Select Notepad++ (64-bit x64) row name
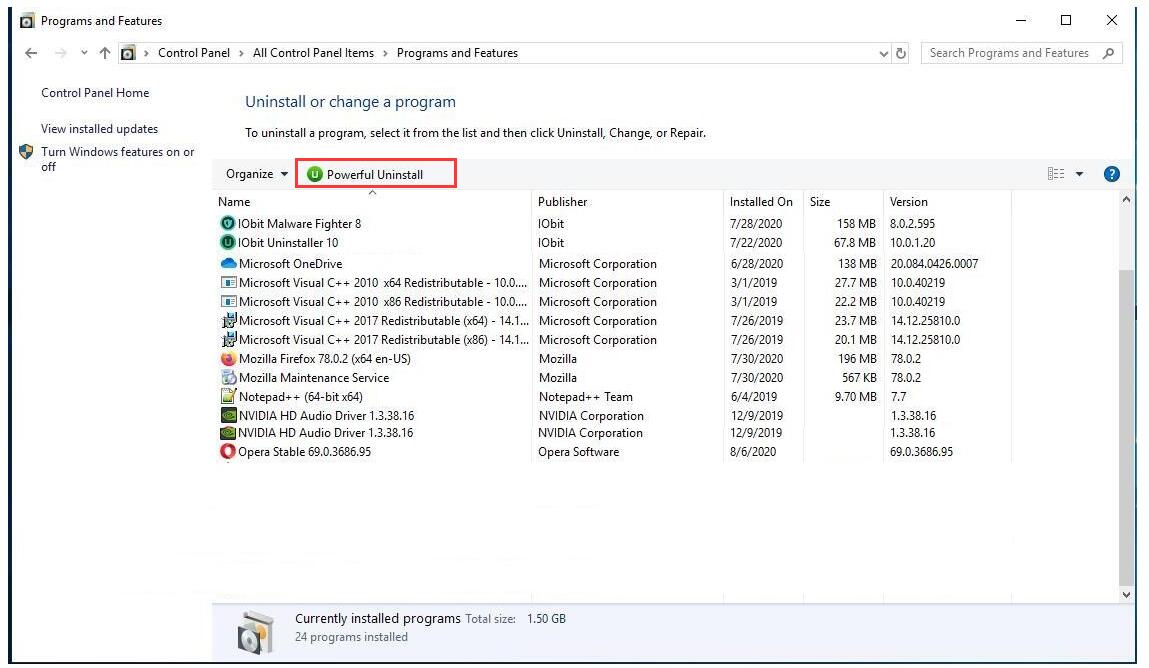 300,397
